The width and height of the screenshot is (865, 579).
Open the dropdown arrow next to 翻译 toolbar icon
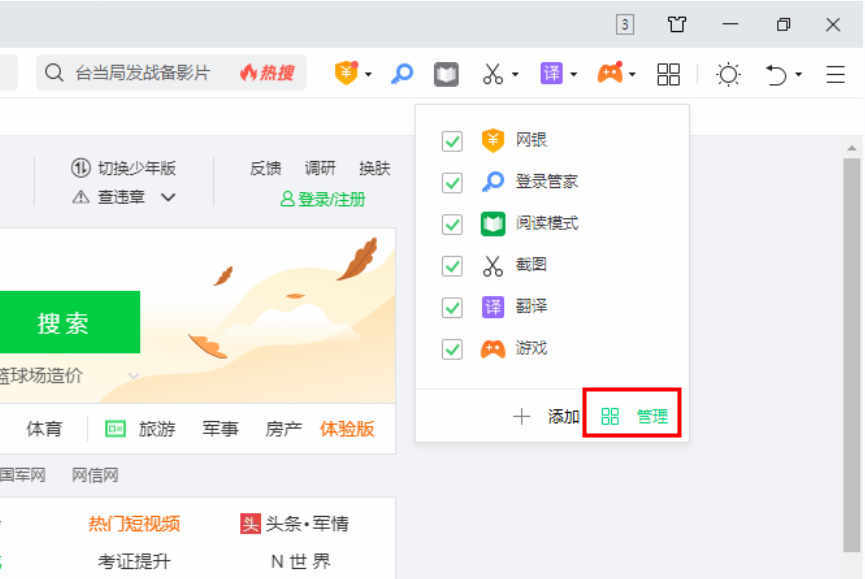(573, 73)
